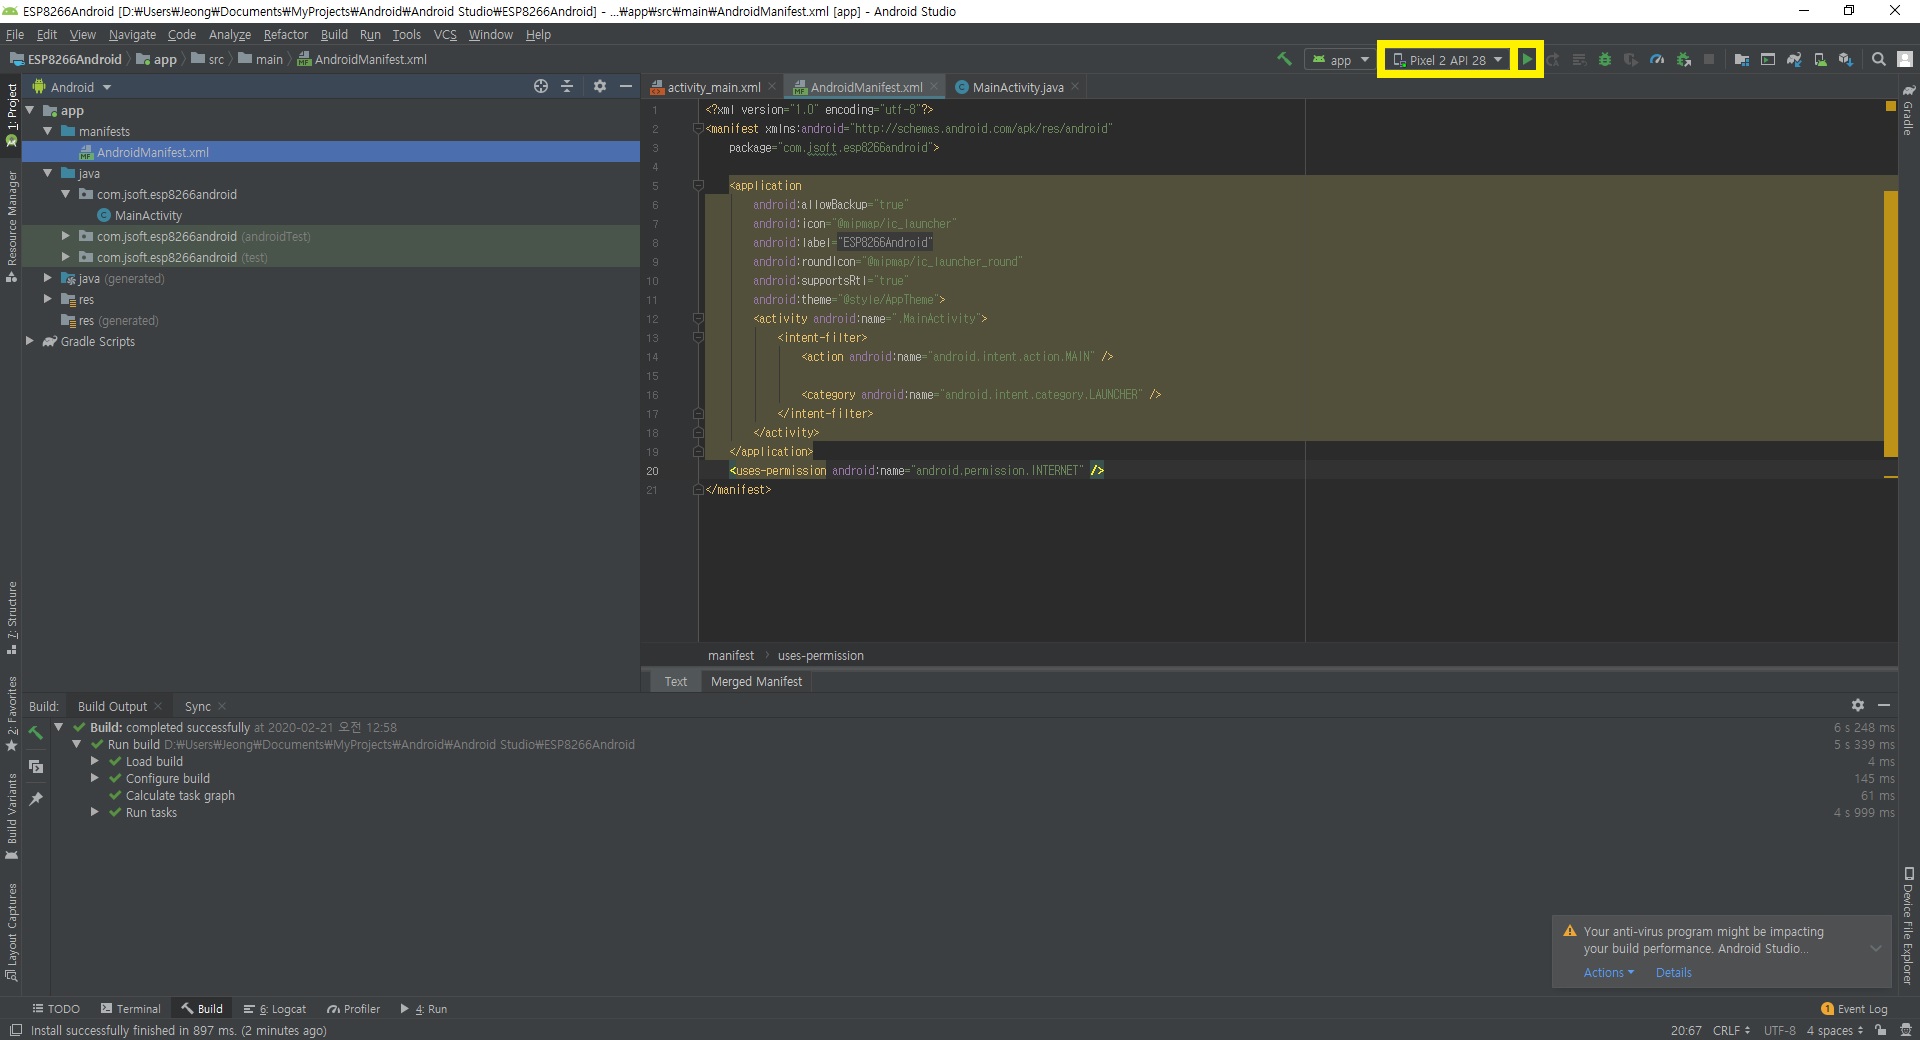Click the user account avatar icon
Viewport: 1920px width, 1040px height.
1905,60
